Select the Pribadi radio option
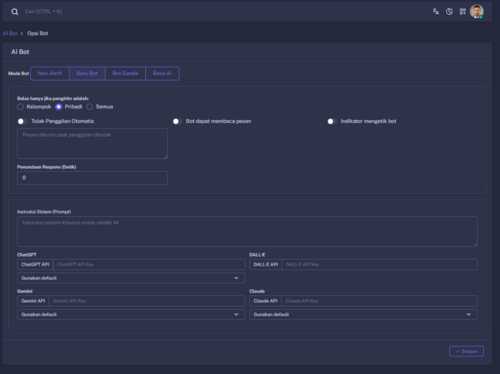 [x=59, y=107]
